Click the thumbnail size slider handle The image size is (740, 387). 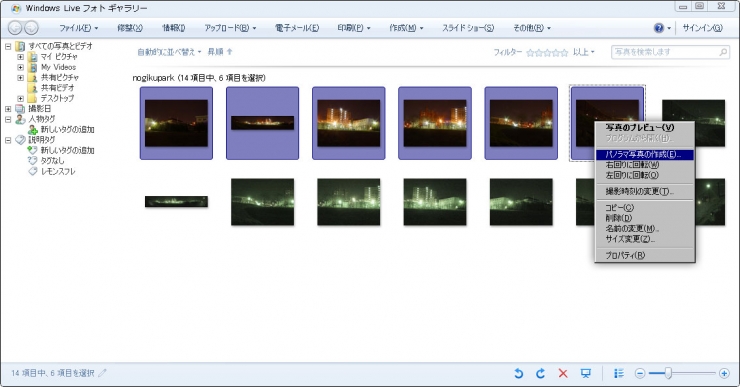(668, 373)
